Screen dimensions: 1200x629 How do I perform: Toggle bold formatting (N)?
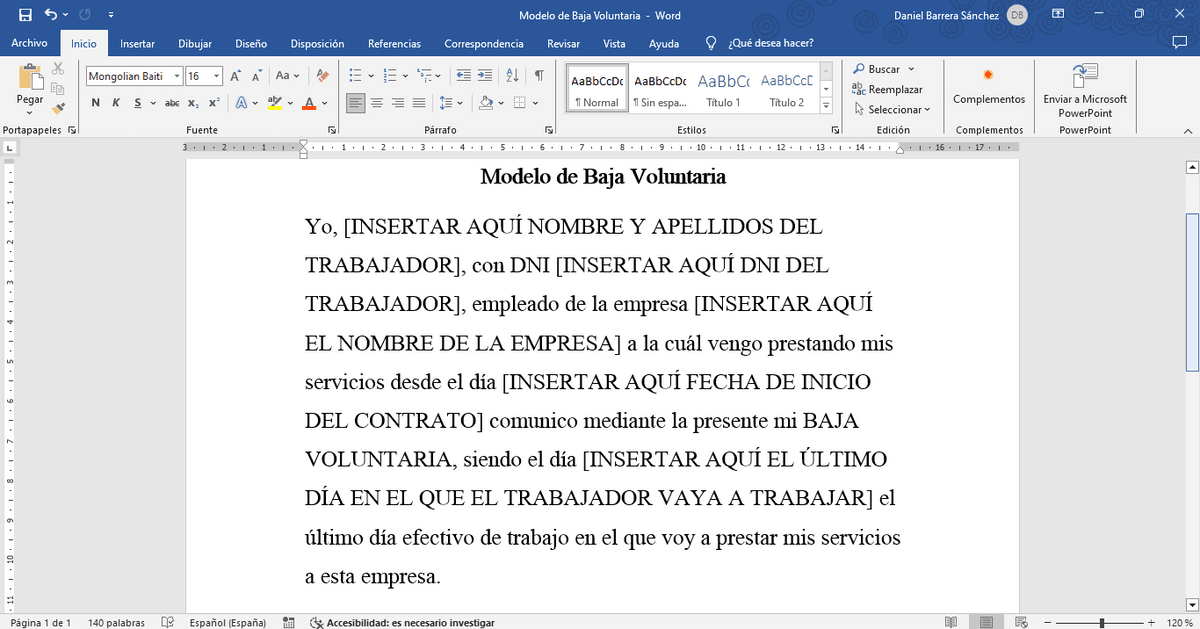[96, 103]
